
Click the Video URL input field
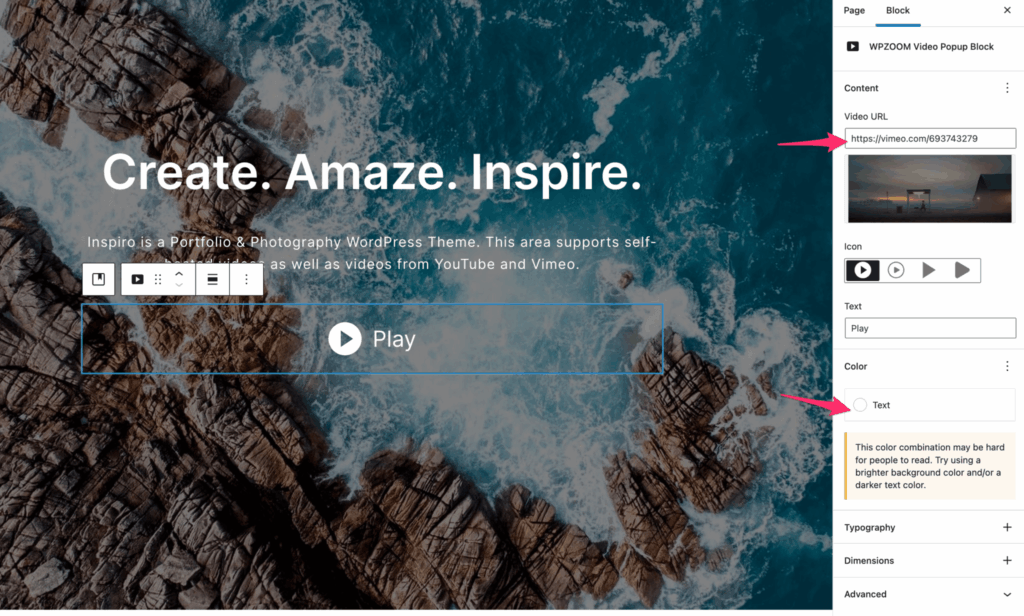tap(930, 138)
